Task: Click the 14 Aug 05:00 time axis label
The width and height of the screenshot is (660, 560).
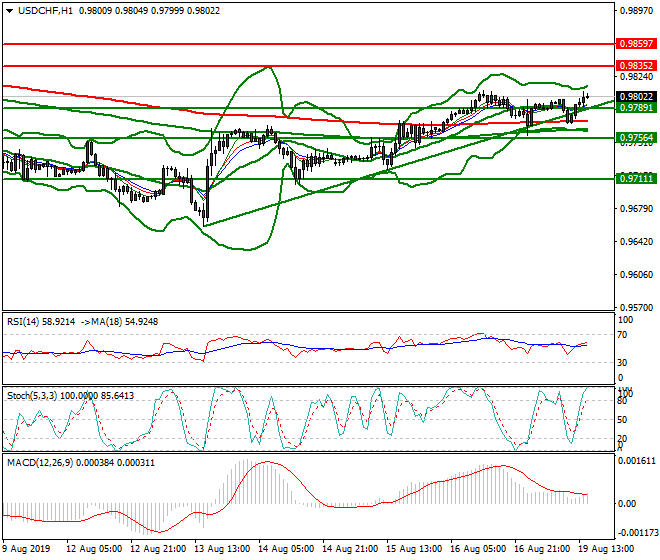Action: tap(286, 549)
